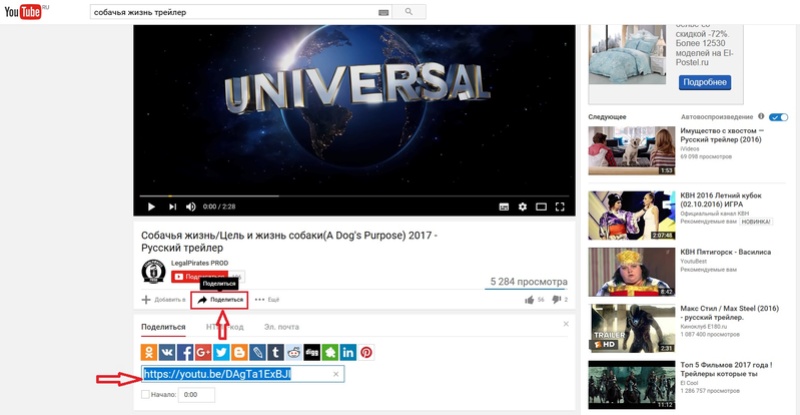Open Макс Стил / Max Steel title link
The image size is (800, 415).
[730, 313]
